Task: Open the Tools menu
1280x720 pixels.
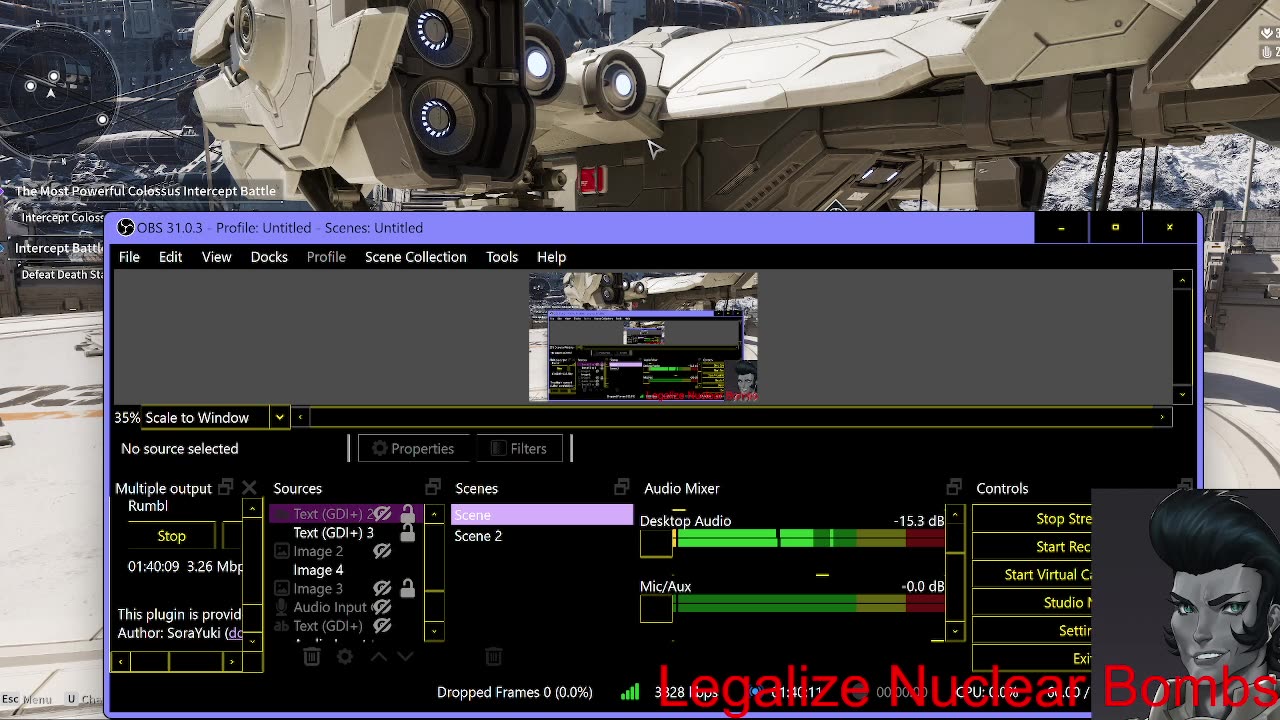Action: click(502, 257)
